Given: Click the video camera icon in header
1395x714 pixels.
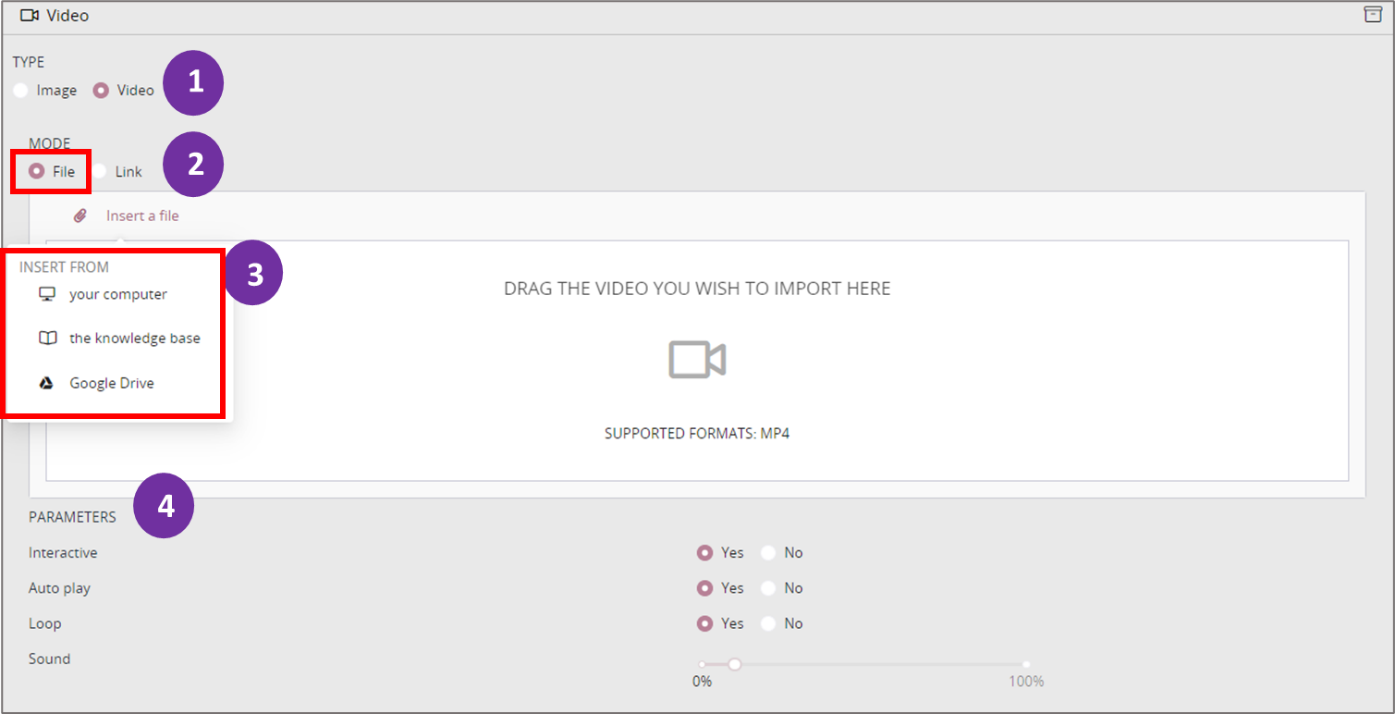Looking at the screenshot, I should (x=29, y=15).
